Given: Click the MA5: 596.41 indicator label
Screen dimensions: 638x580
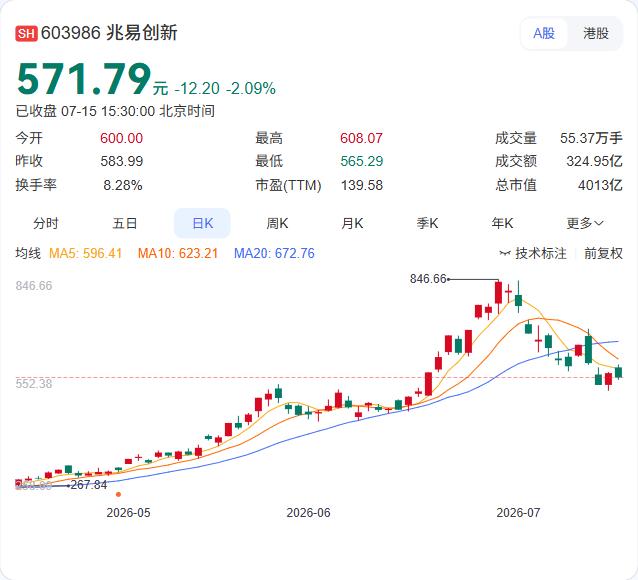Looking at the screenshot, I should pyautogui.click(x=85, y=254).
